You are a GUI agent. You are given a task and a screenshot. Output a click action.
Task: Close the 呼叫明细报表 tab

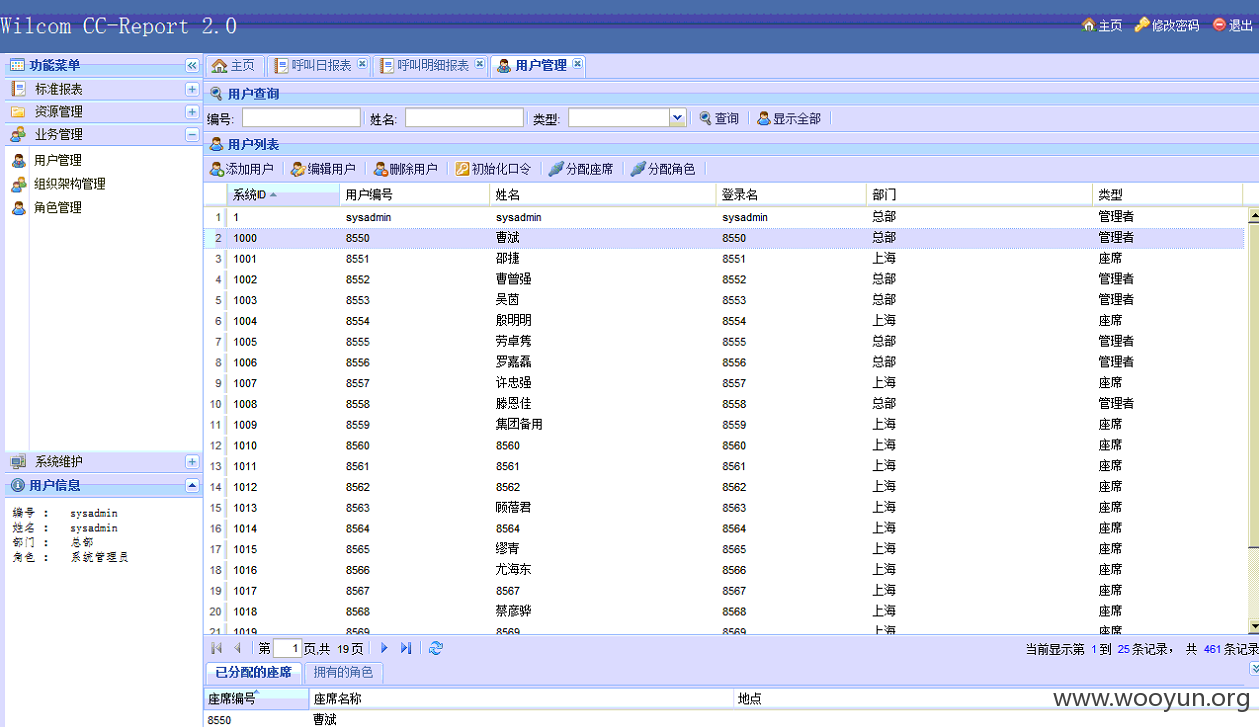[479, 64]
